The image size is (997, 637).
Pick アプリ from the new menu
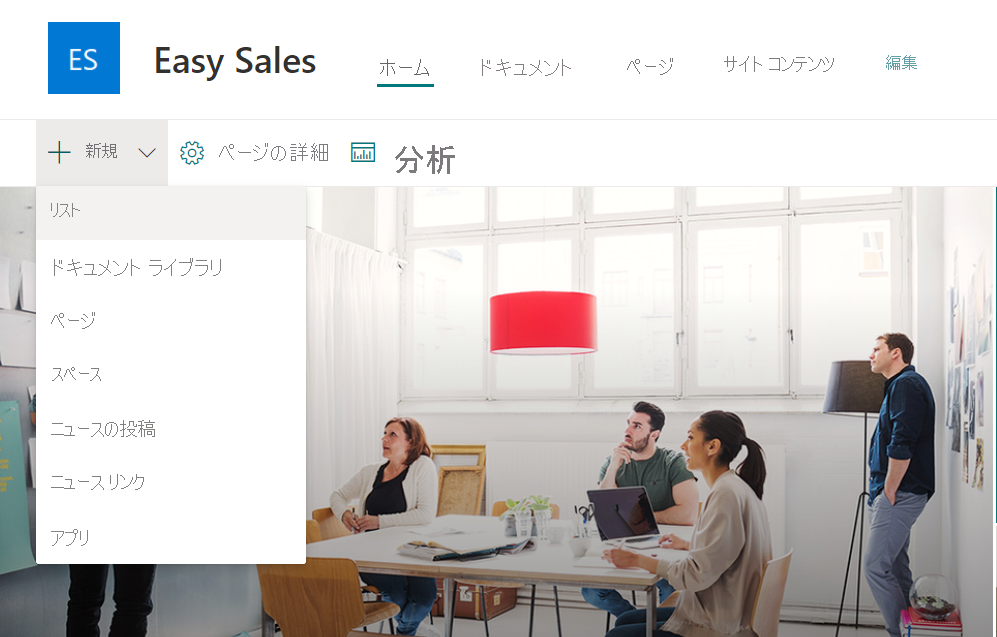click(171, 537)
